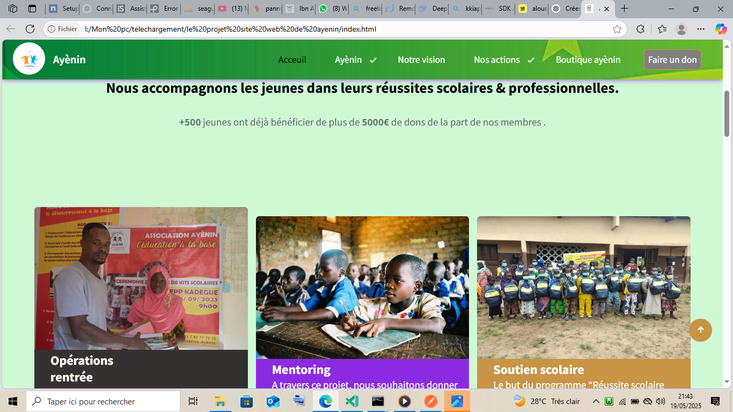733x412 pixels.
Task: Go back with browser back arrow
Action: click(x=11, y=29)
